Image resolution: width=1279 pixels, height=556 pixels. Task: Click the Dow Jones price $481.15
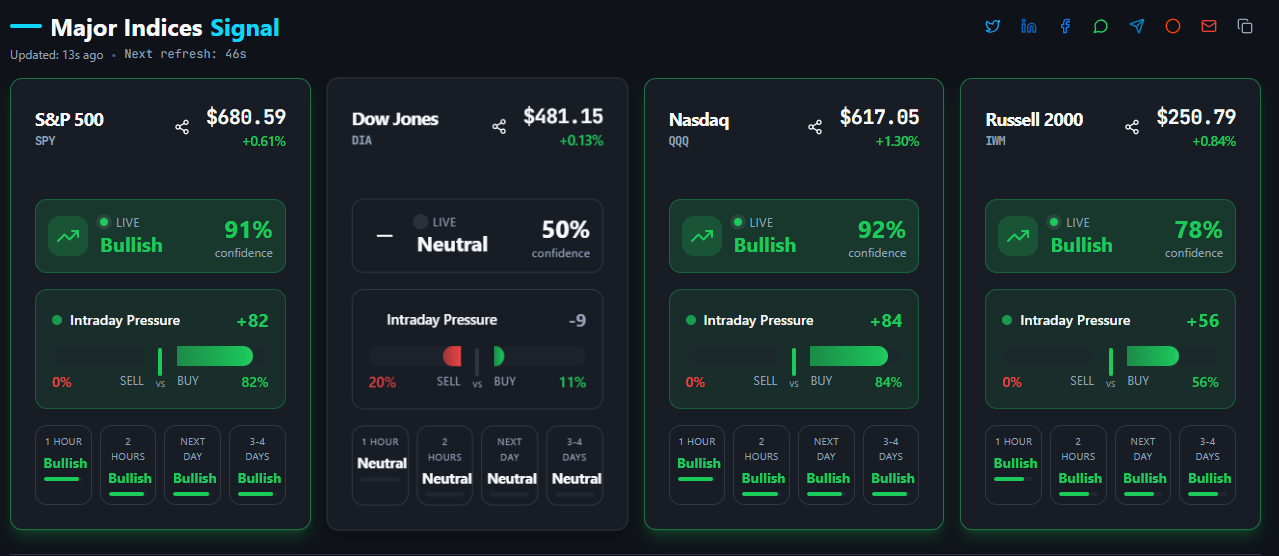563,117
